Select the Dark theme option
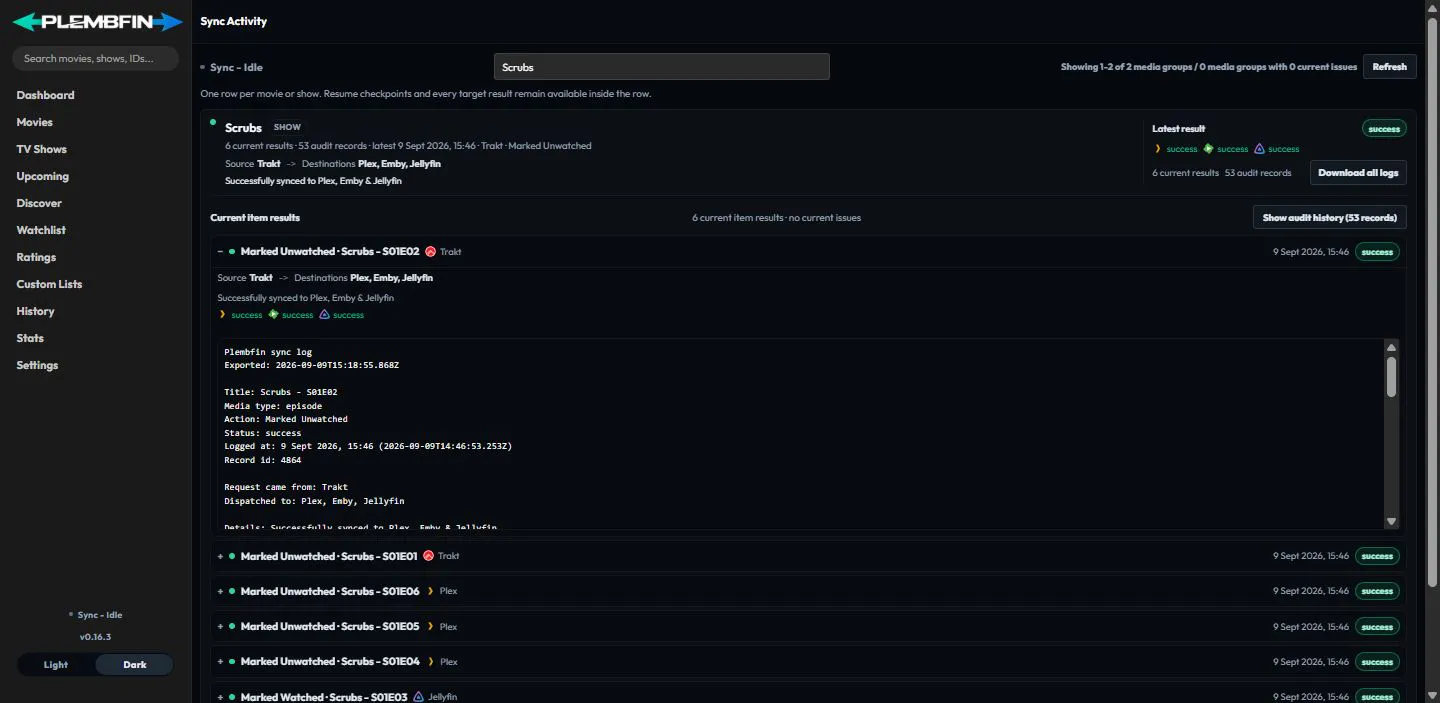Screen dimensions: 1440x703 [x=134, y=665]
